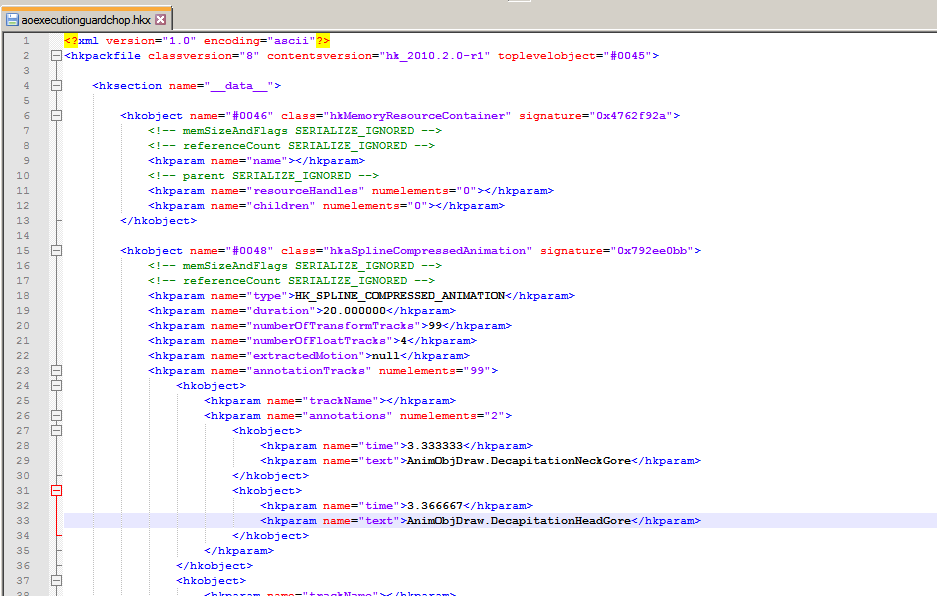Close the aoexecutionguardchop.hkx tab
The width and height of the screenshot is (937, 596).
161,20
